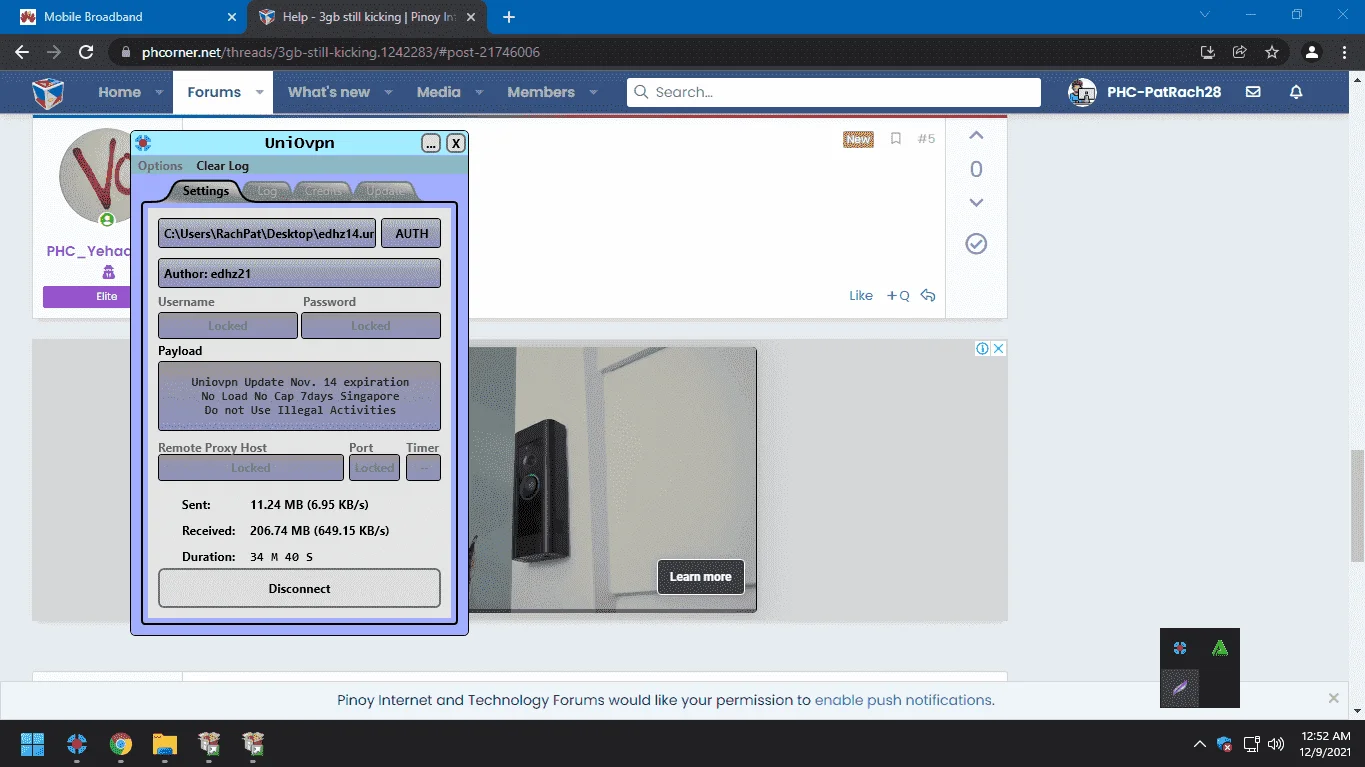
Task: Click the install app icon in address bar
Action: tap(1208, 52)
